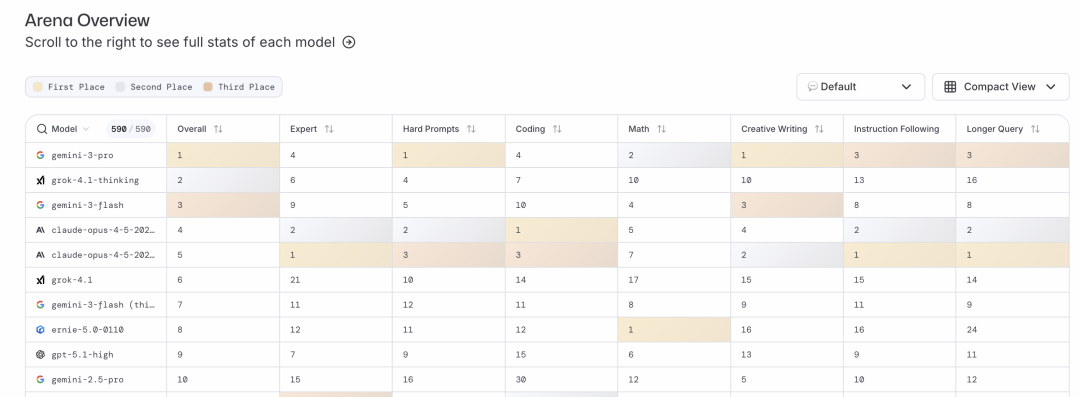Open the Compact View dropdown
This screenshot has height=397, width=1080.
(1000, 87)
